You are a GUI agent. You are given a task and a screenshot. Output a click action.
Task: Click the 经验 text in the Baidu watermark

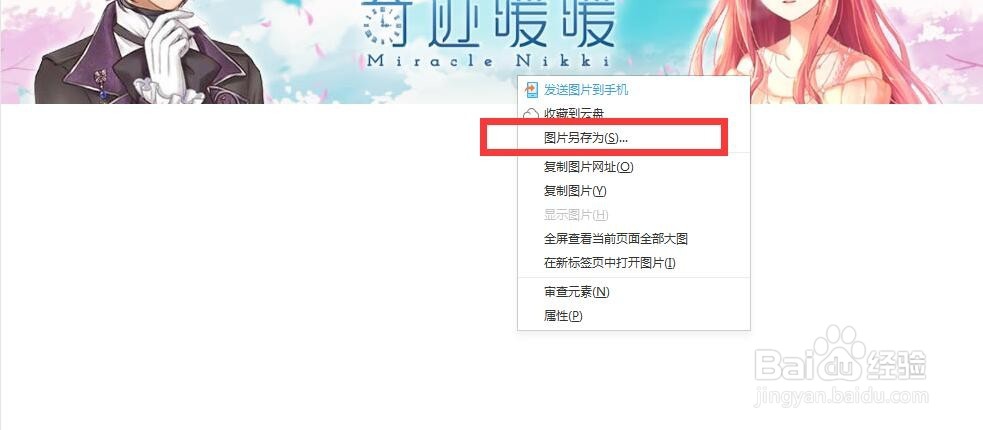[x=896, y=365]
